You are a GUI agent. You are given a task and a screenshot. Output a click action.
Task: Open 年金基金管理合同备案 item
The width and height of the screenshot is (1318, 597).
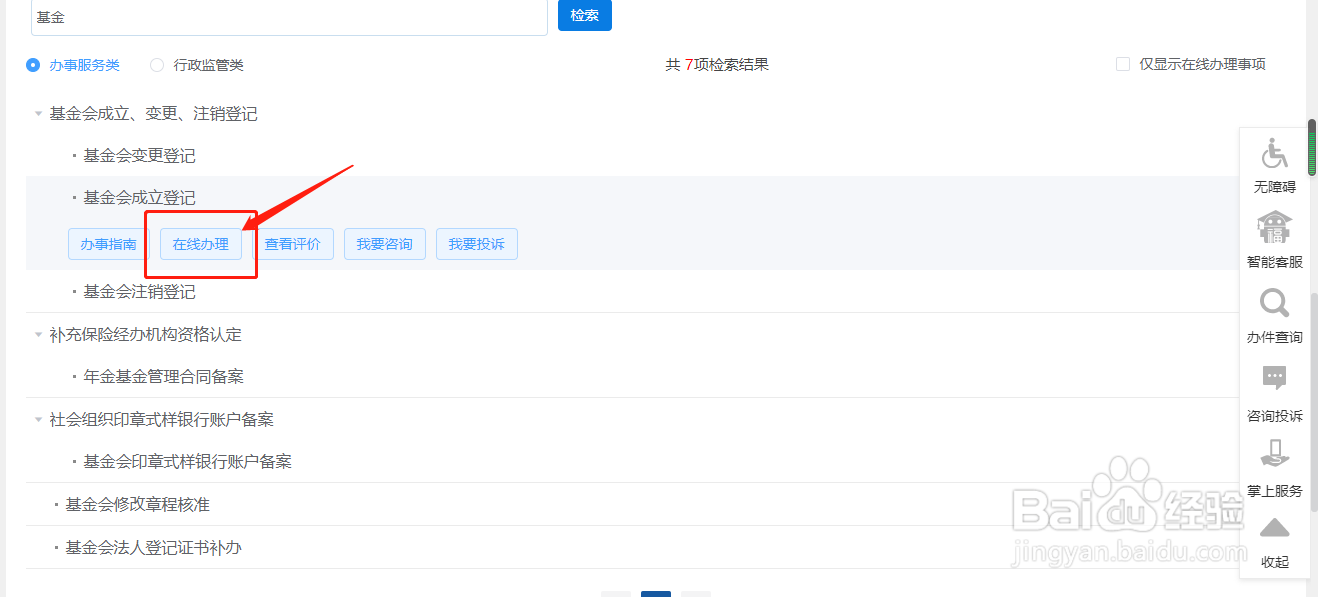pyautogui.click(x=163, y=377)
